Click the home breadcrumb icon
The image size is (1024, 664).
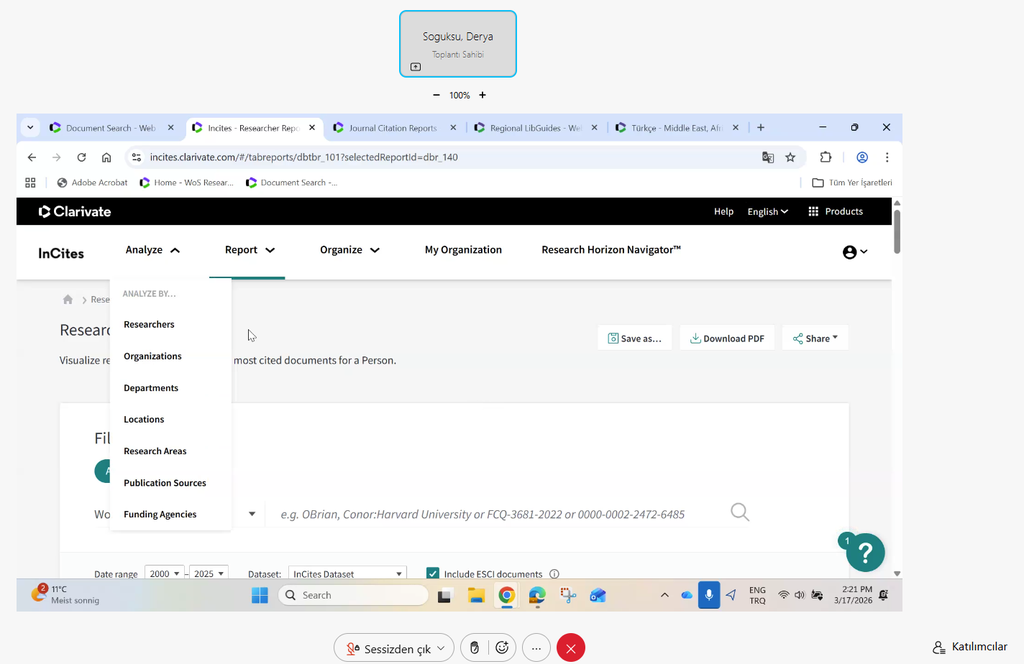(68, 299)
